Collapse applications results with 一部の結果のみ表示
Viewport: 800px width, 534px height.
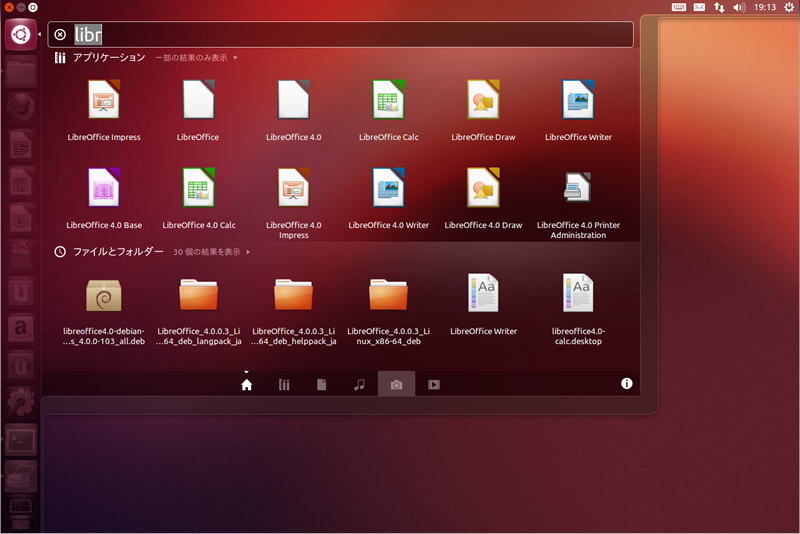coord(196,58)
